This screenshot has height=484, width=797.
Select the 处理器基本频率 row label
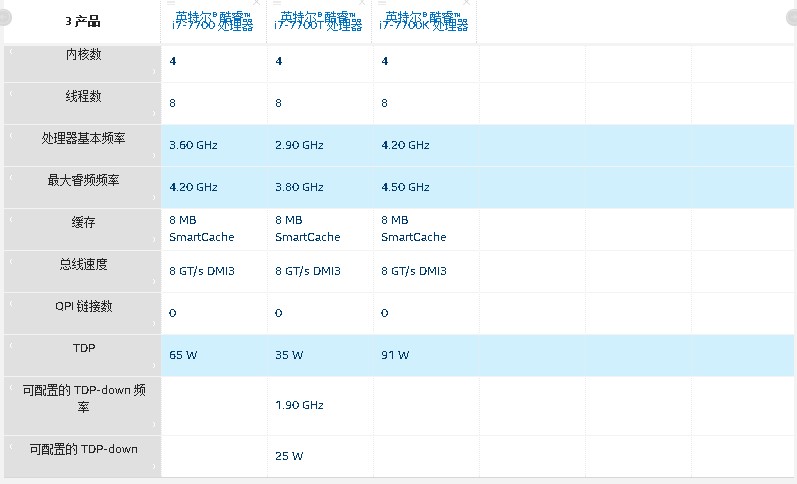click(x=83, y=138)
